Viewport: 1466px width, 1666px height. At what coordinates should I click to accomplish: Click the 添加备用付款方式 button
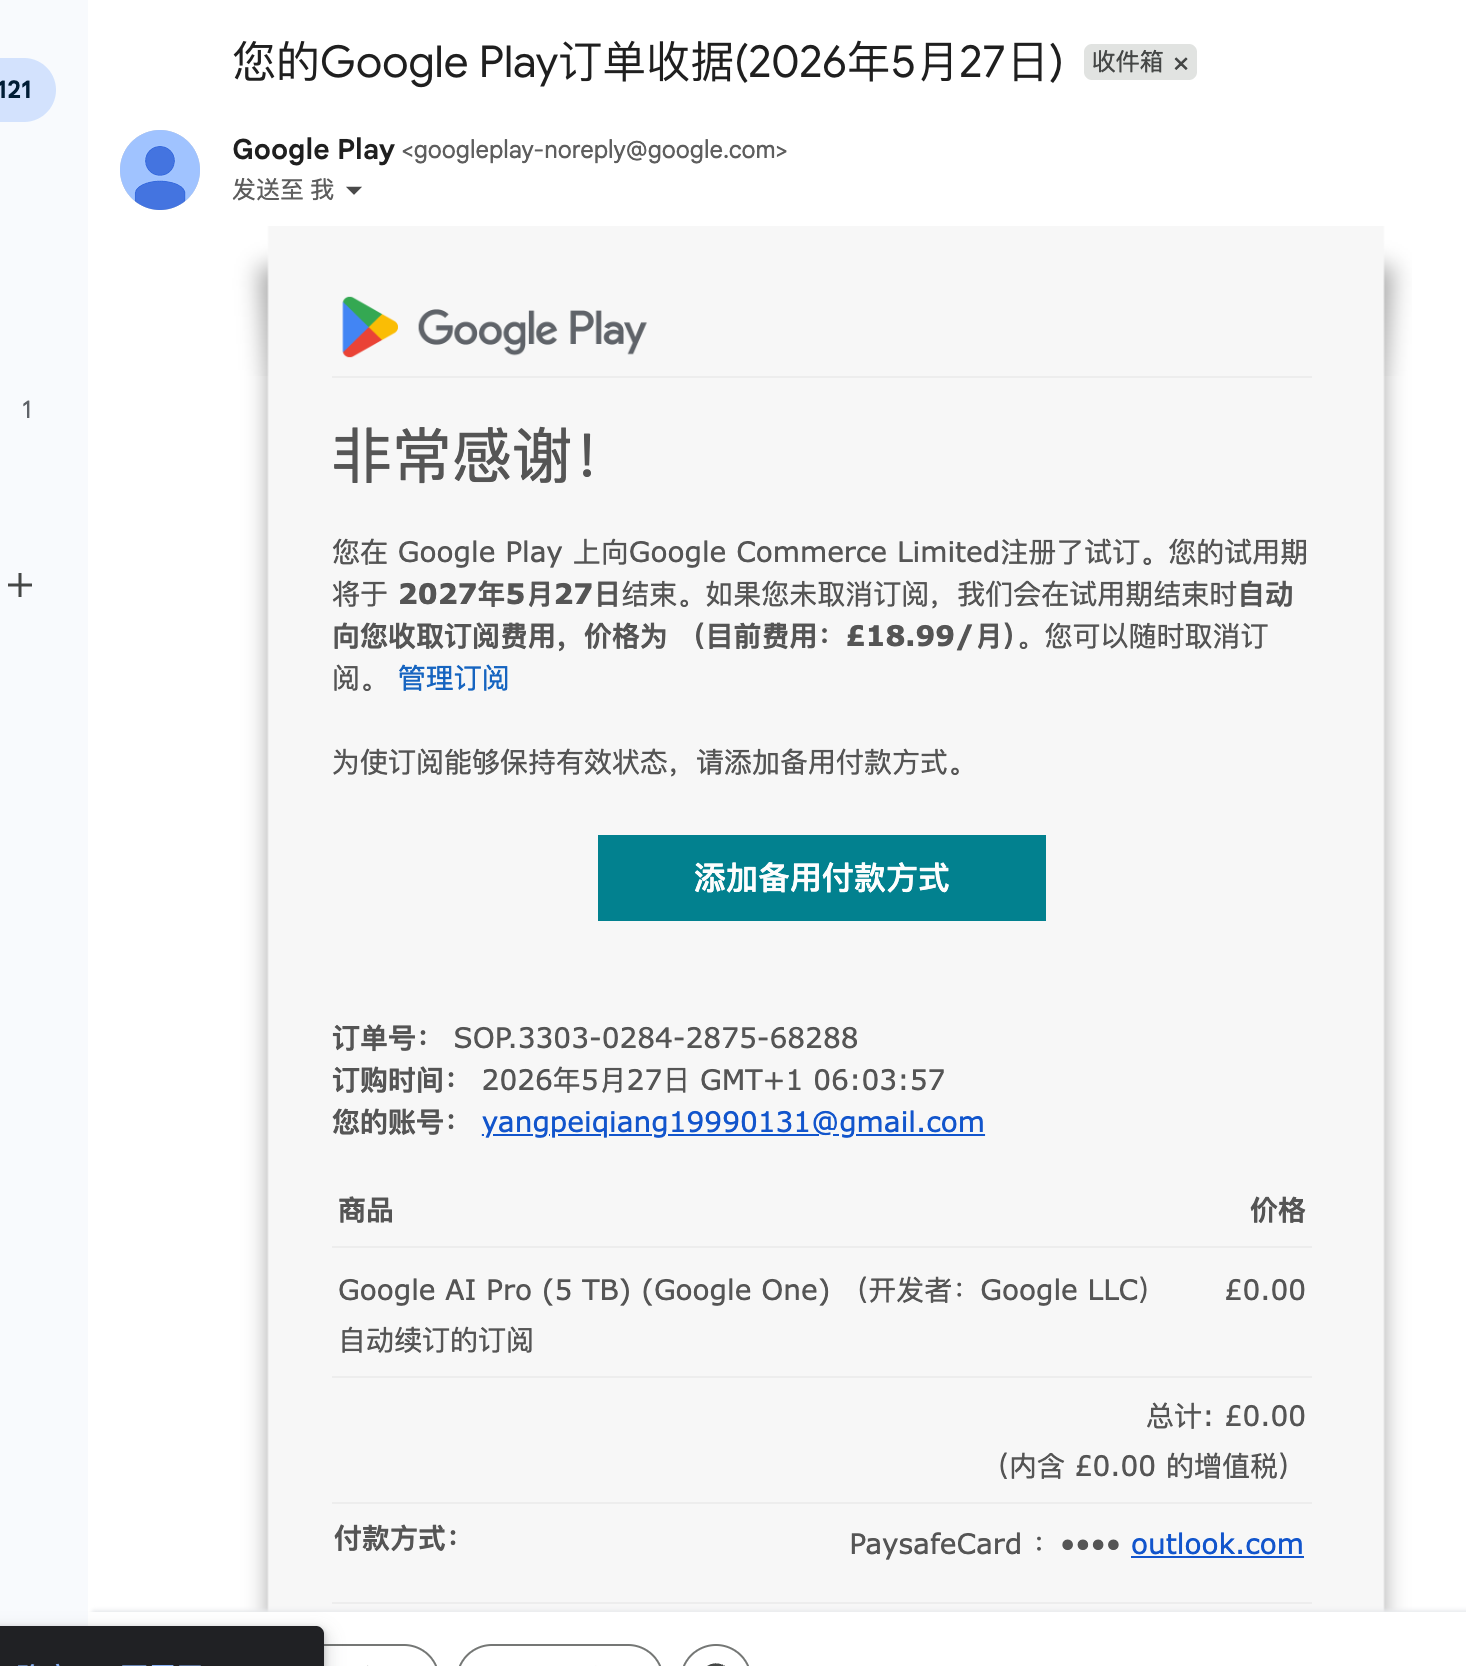click(x=821, y=878)
